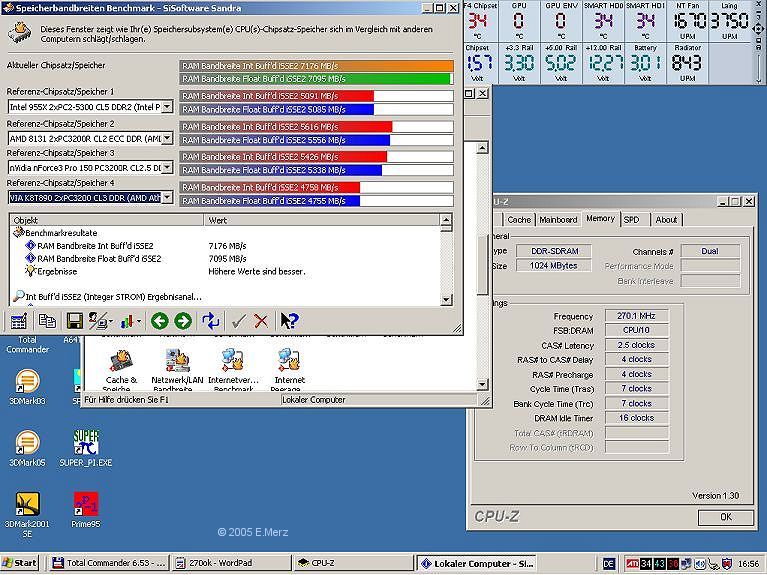Switch to the SPD tab in CPU-Z
The image size is (767, 575).
pos(632,220)
